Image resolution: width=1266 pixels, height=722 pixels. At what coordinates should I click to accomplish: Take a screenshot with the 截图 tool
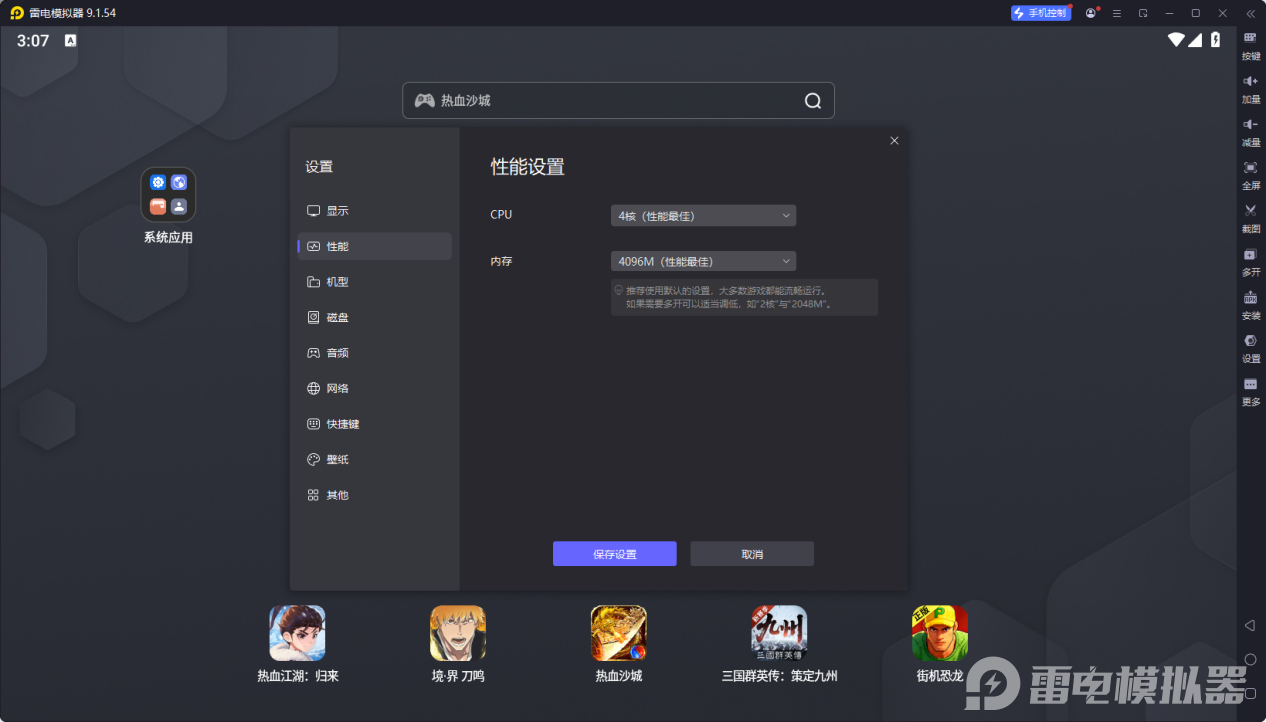[1249, 218]
